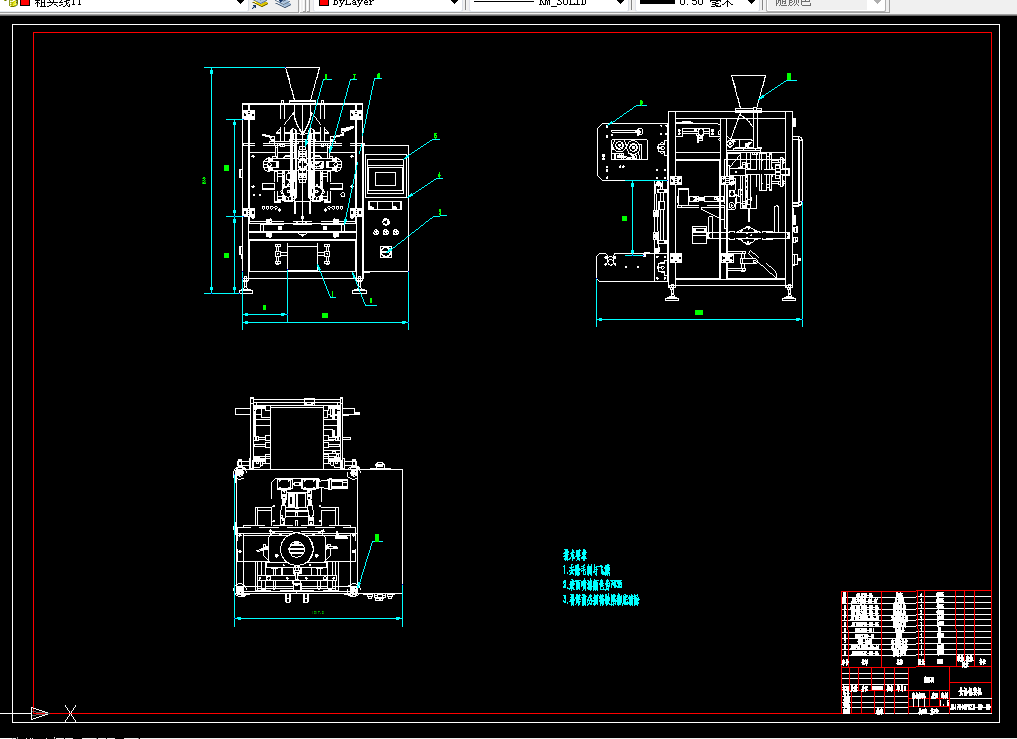Select the side view overall length dimension
The height and width of the screenshot is (739, 1017).
point(699,317)
